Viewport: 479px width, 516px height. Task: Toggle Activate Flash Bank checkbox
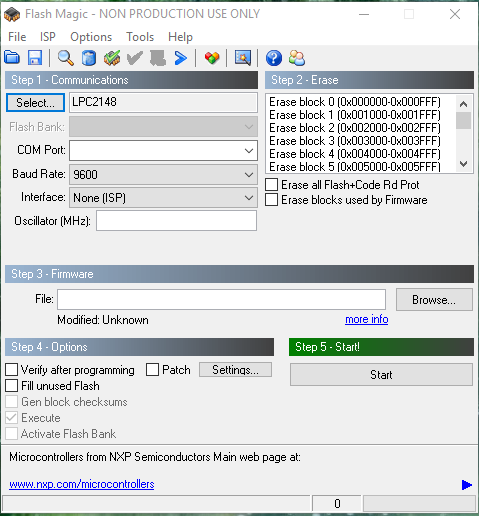tap(12, 433)
